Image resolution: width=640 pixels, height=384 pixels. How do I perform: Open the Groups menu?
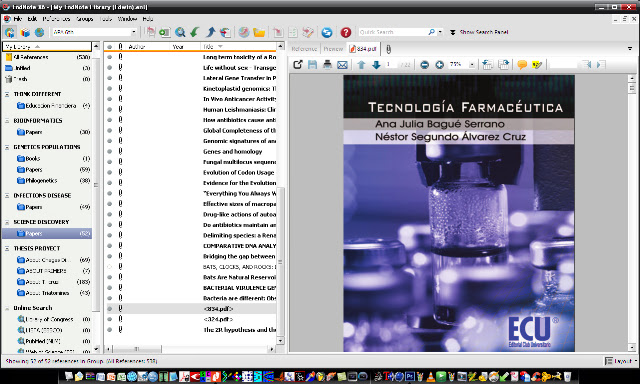point(85,19)
